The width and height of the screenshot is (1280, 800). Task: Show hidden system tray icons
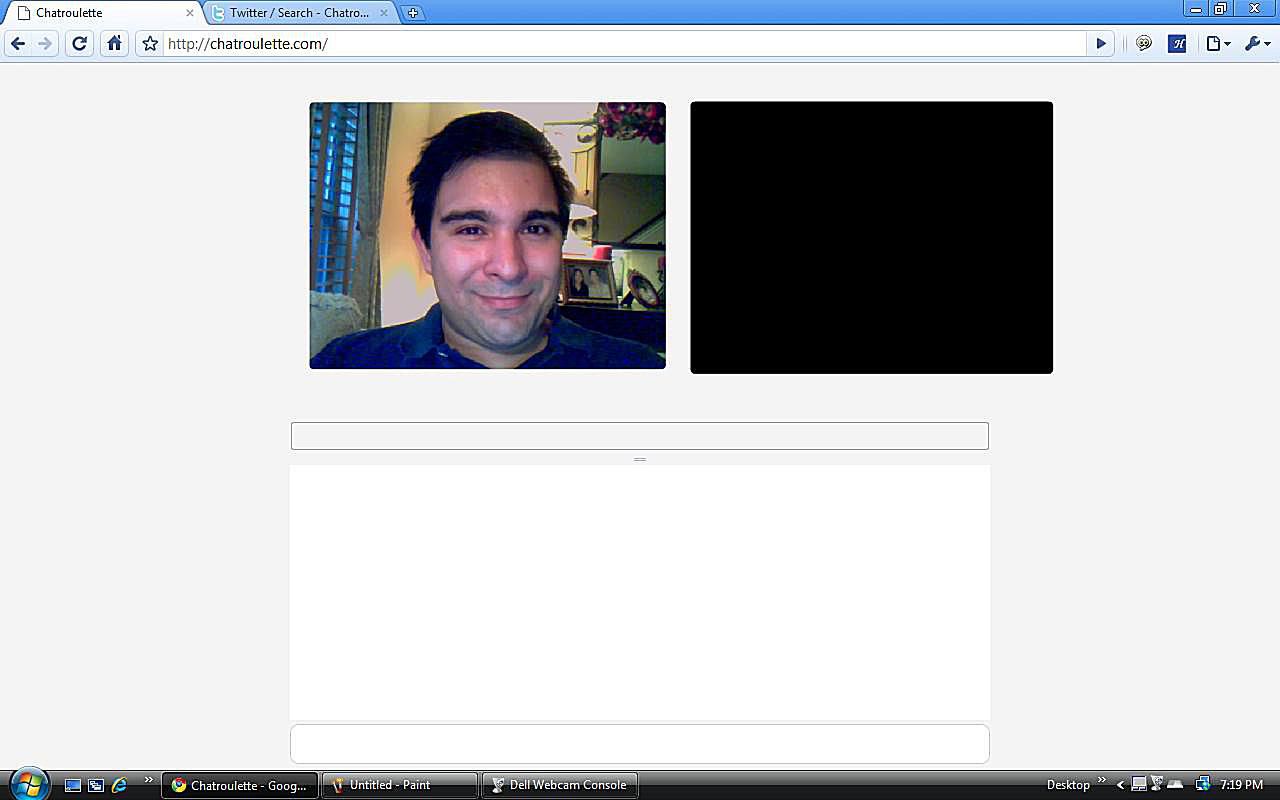1121,785
